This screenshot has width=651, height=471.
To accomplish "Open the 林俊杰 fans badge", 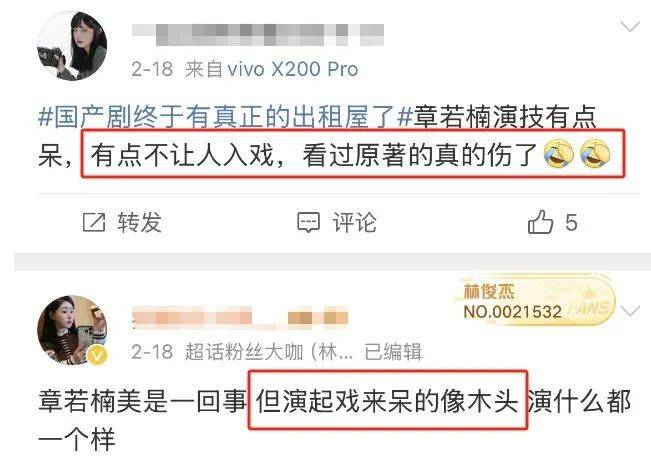I will pyautogui.click(x=534, y=302).
